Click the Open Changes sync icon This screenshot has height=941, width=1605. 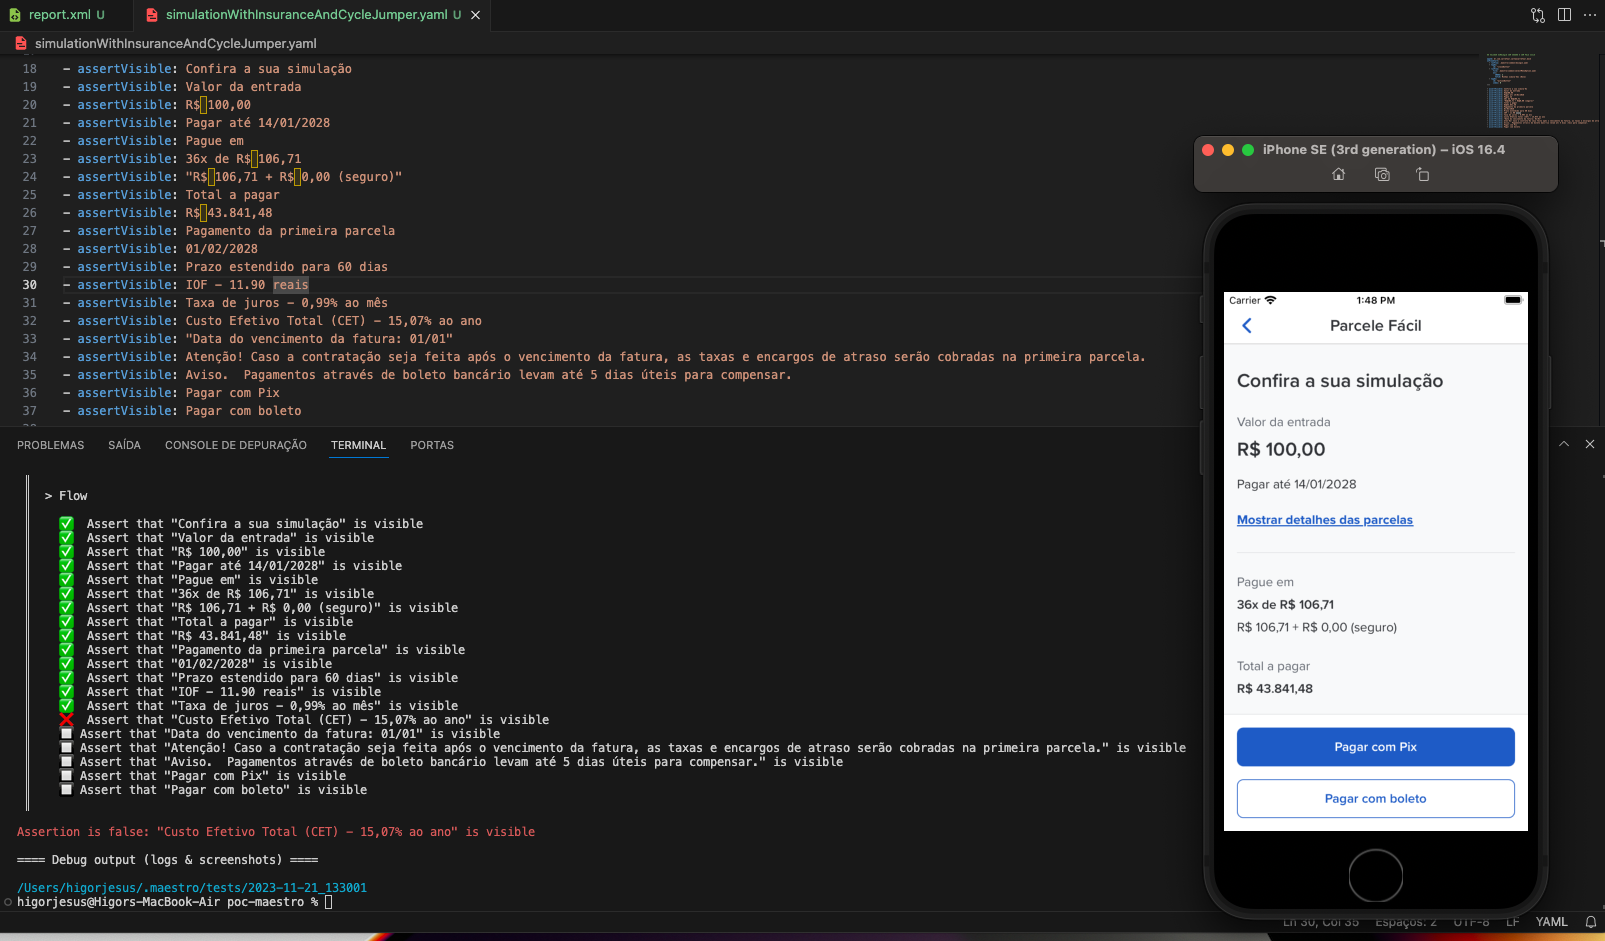1537,15
